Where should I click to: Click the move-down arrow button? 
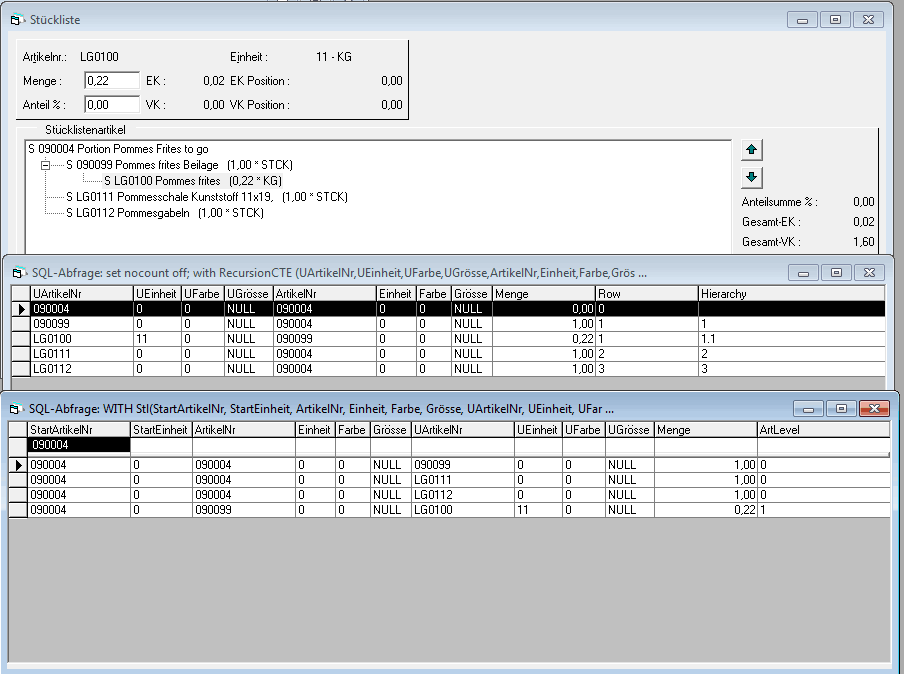[x=752, y=178]
